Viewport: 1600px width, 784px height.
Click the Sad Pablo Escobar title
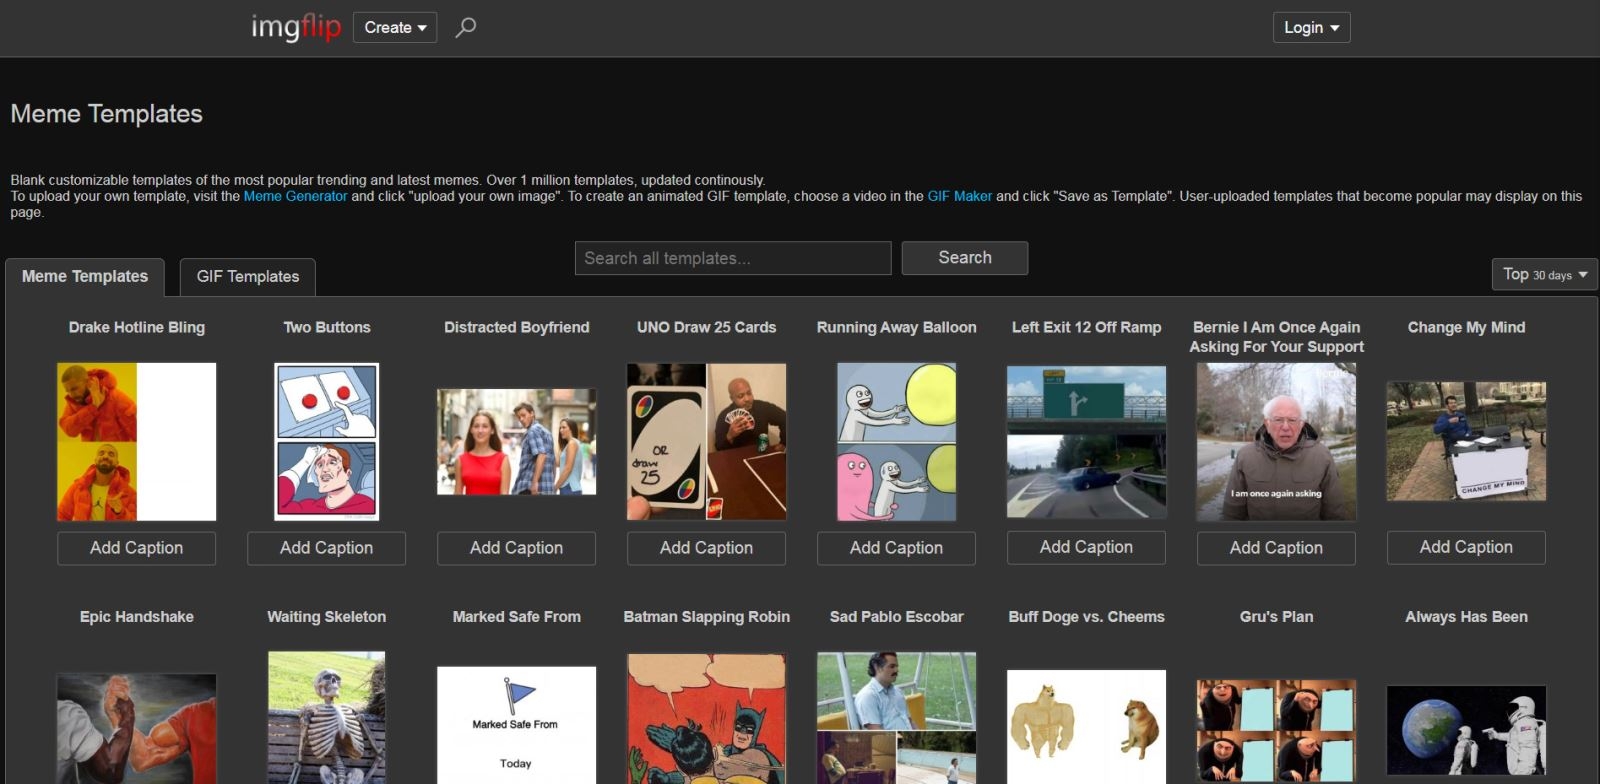pyautogui.click(x=897, y=617)
